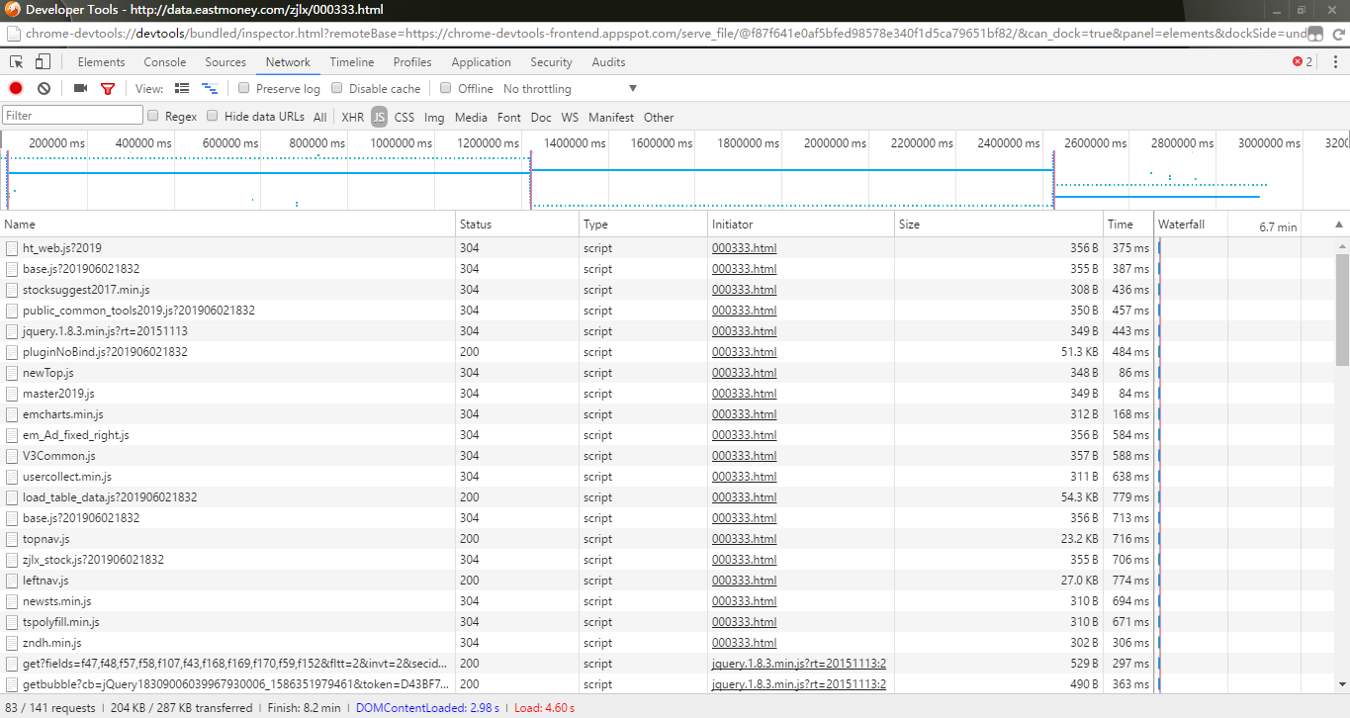Enable the Preserve log checkbox
The image size is (1350, 718).
tap(243, 88)
